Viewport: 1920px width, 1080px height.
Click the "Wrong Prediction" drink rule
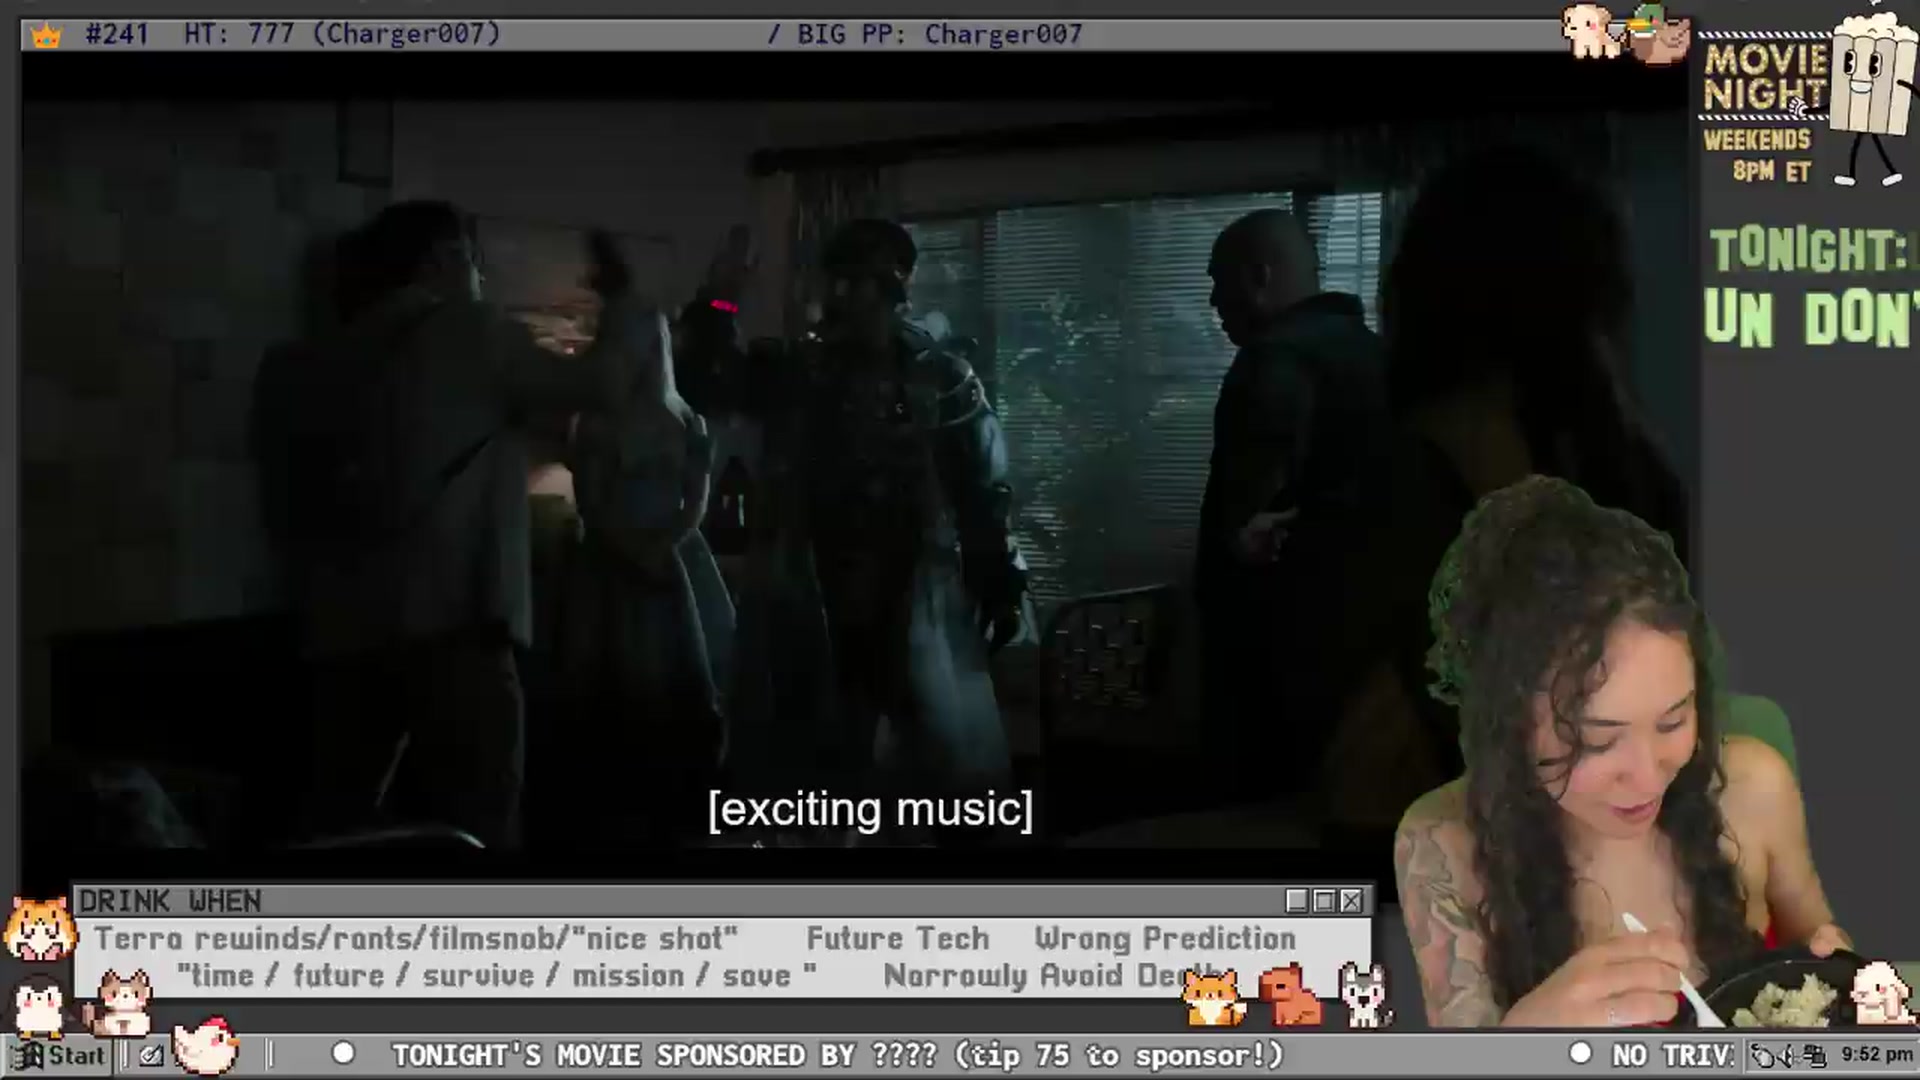point(1165,939)
